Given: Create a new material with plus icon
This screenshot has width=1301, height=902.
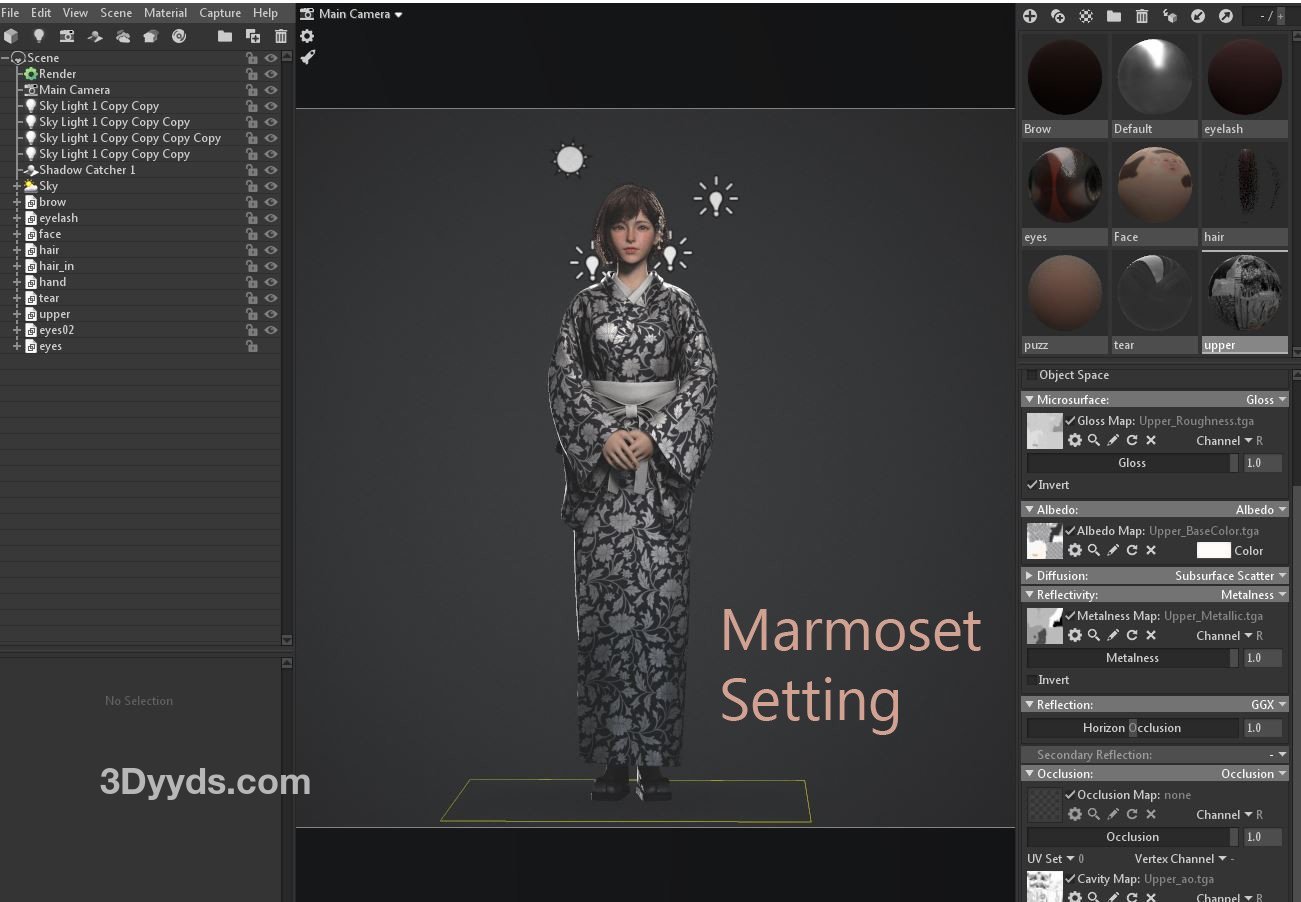Looking at the screenshot, I should (x=1030, y=16).
